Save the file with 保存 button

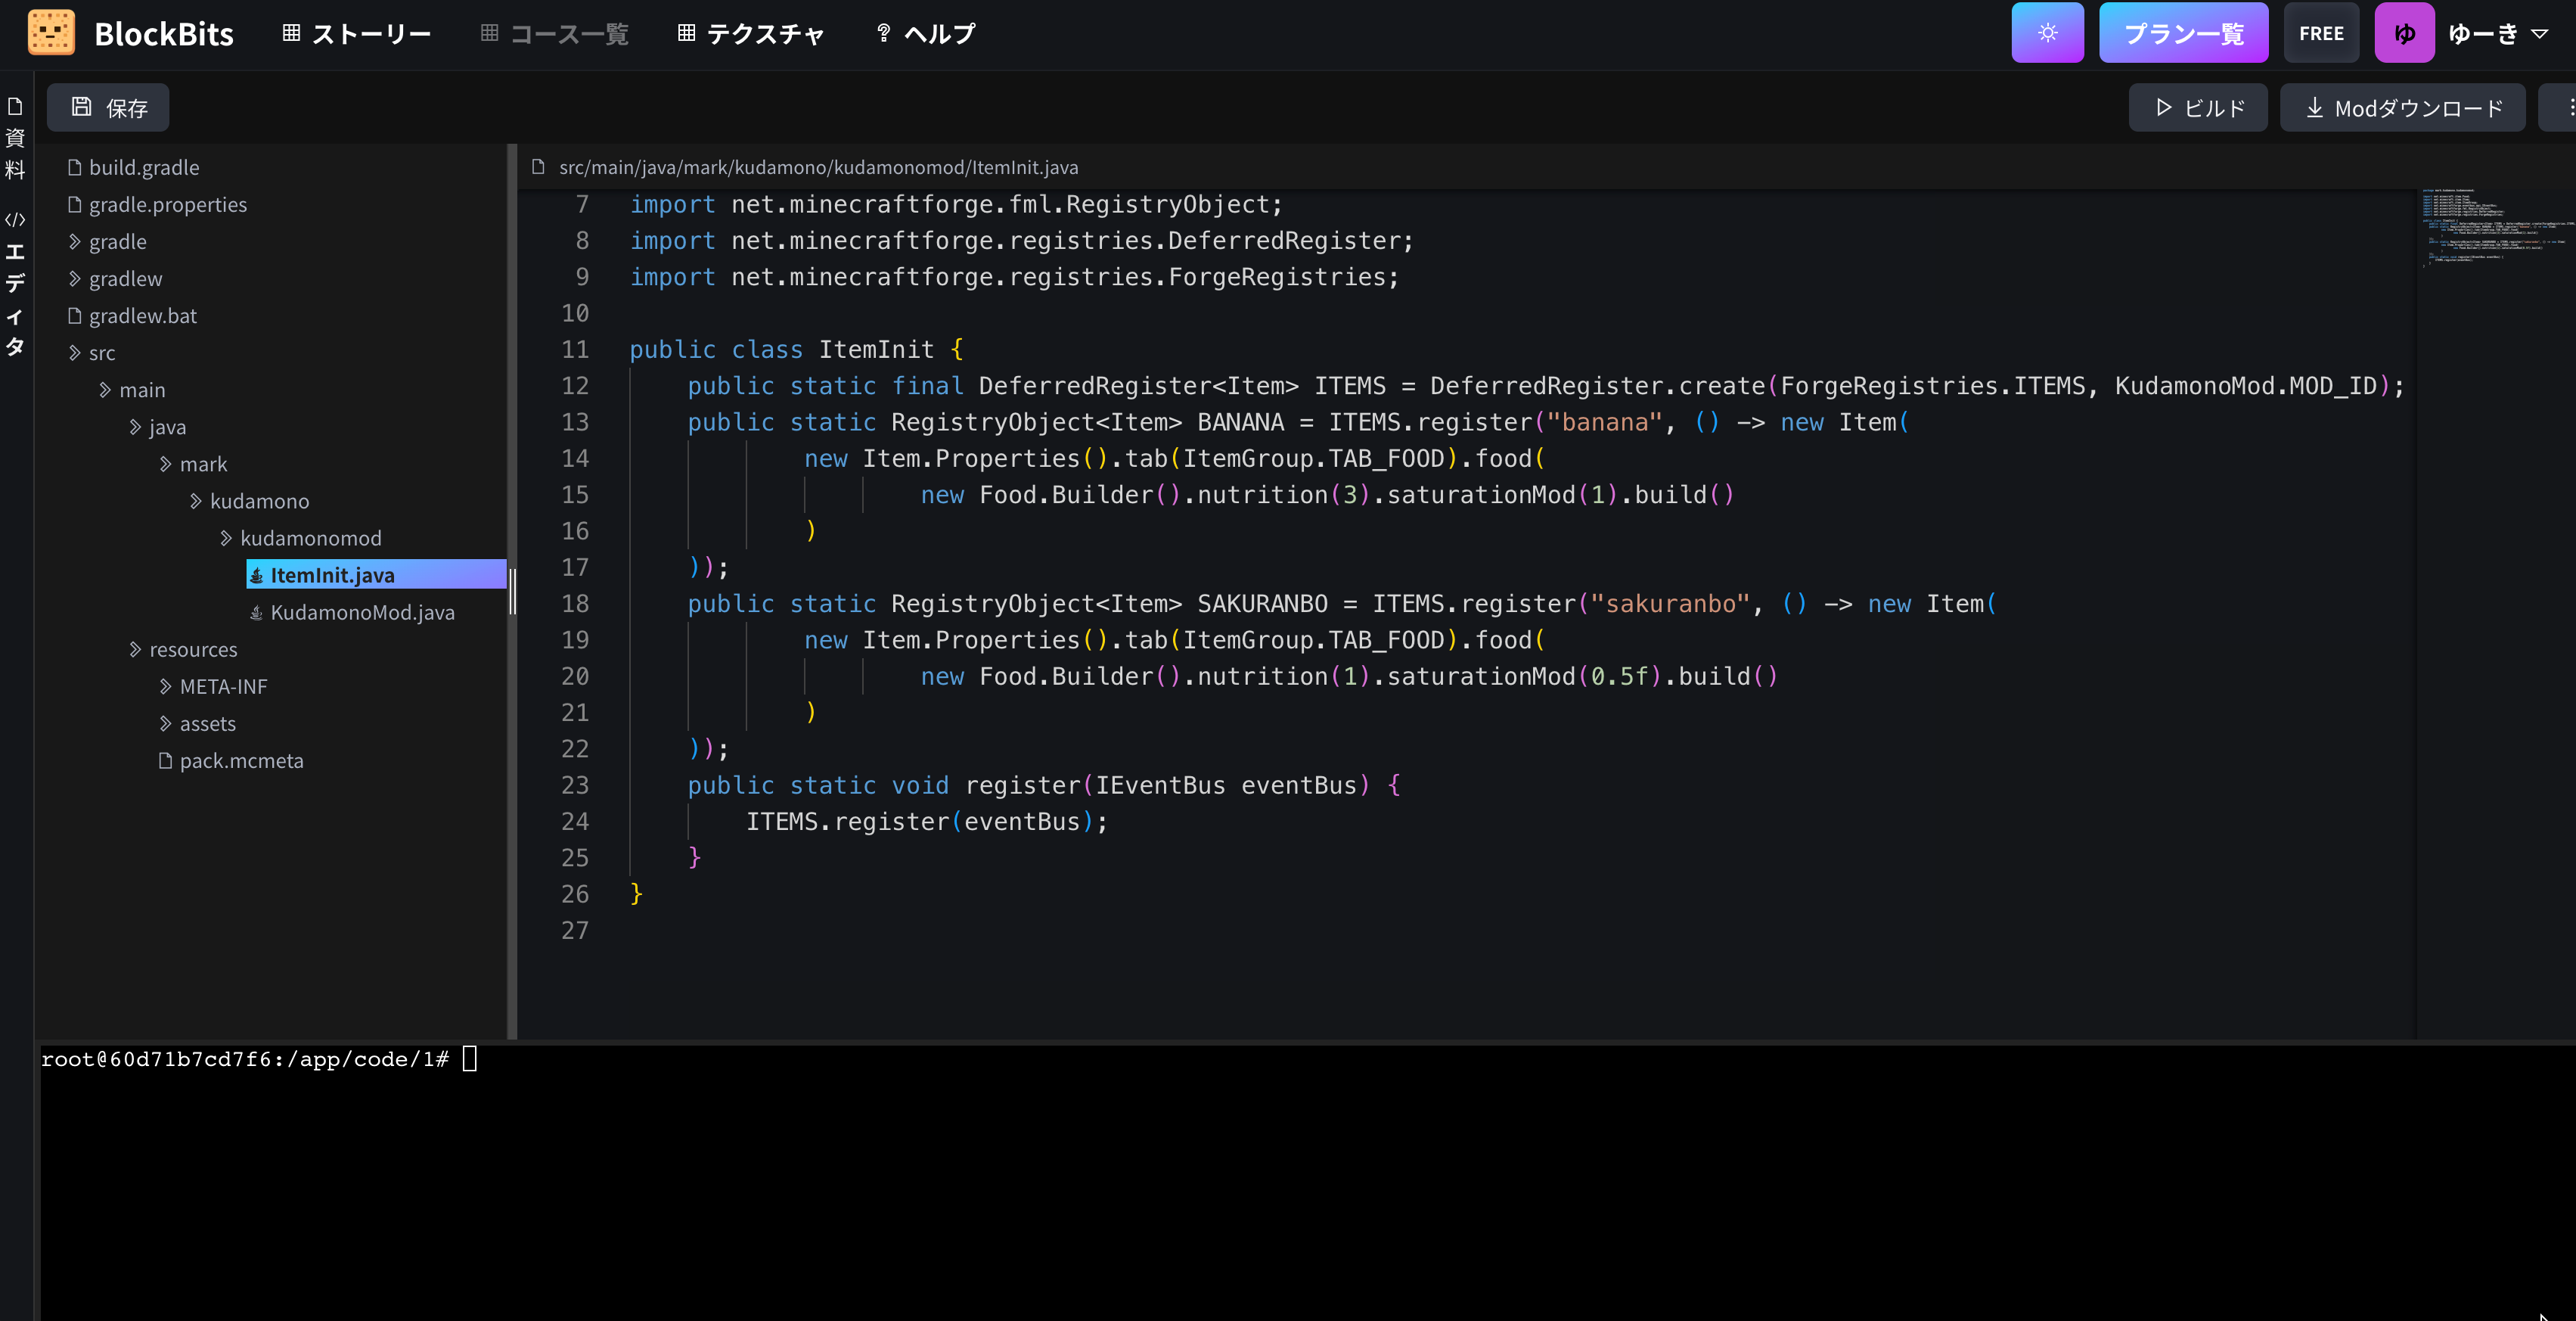108,108
